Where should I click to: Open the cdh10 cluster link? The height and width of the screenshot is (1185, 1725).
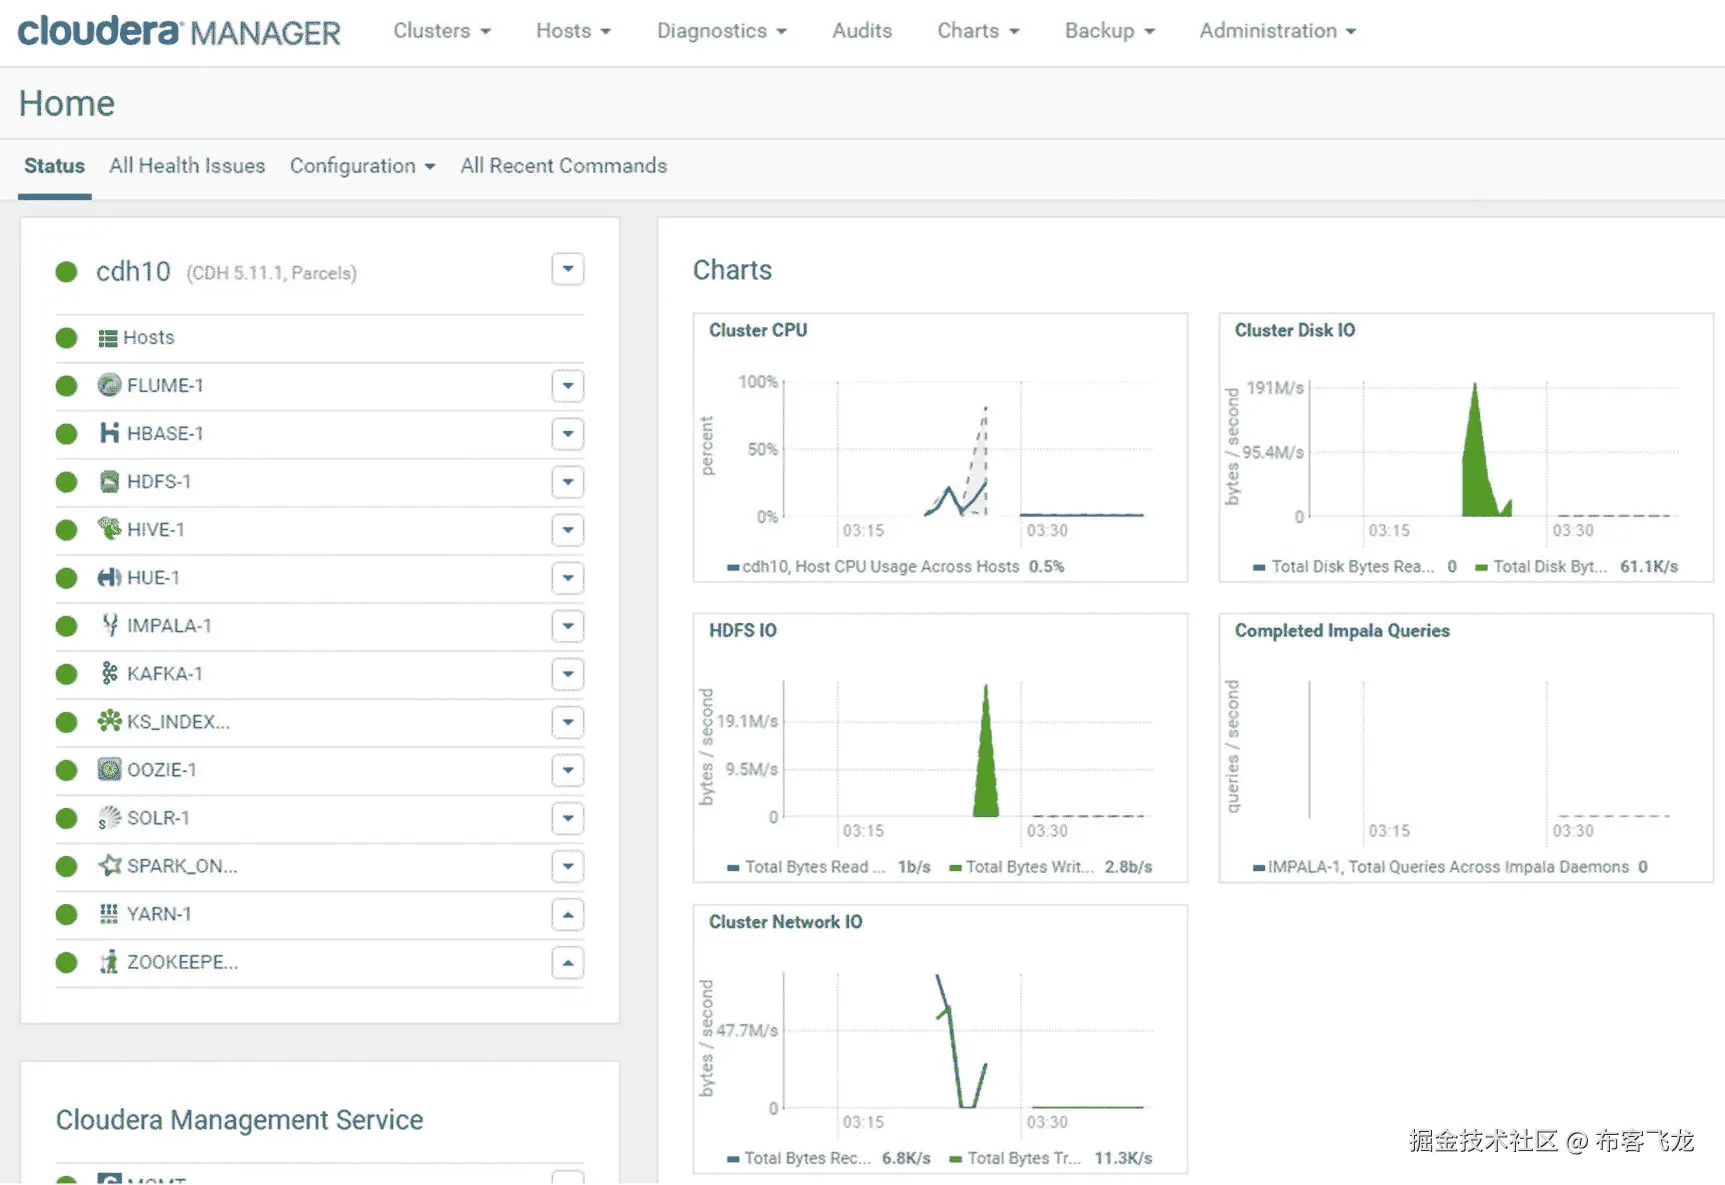coord(133,272)
